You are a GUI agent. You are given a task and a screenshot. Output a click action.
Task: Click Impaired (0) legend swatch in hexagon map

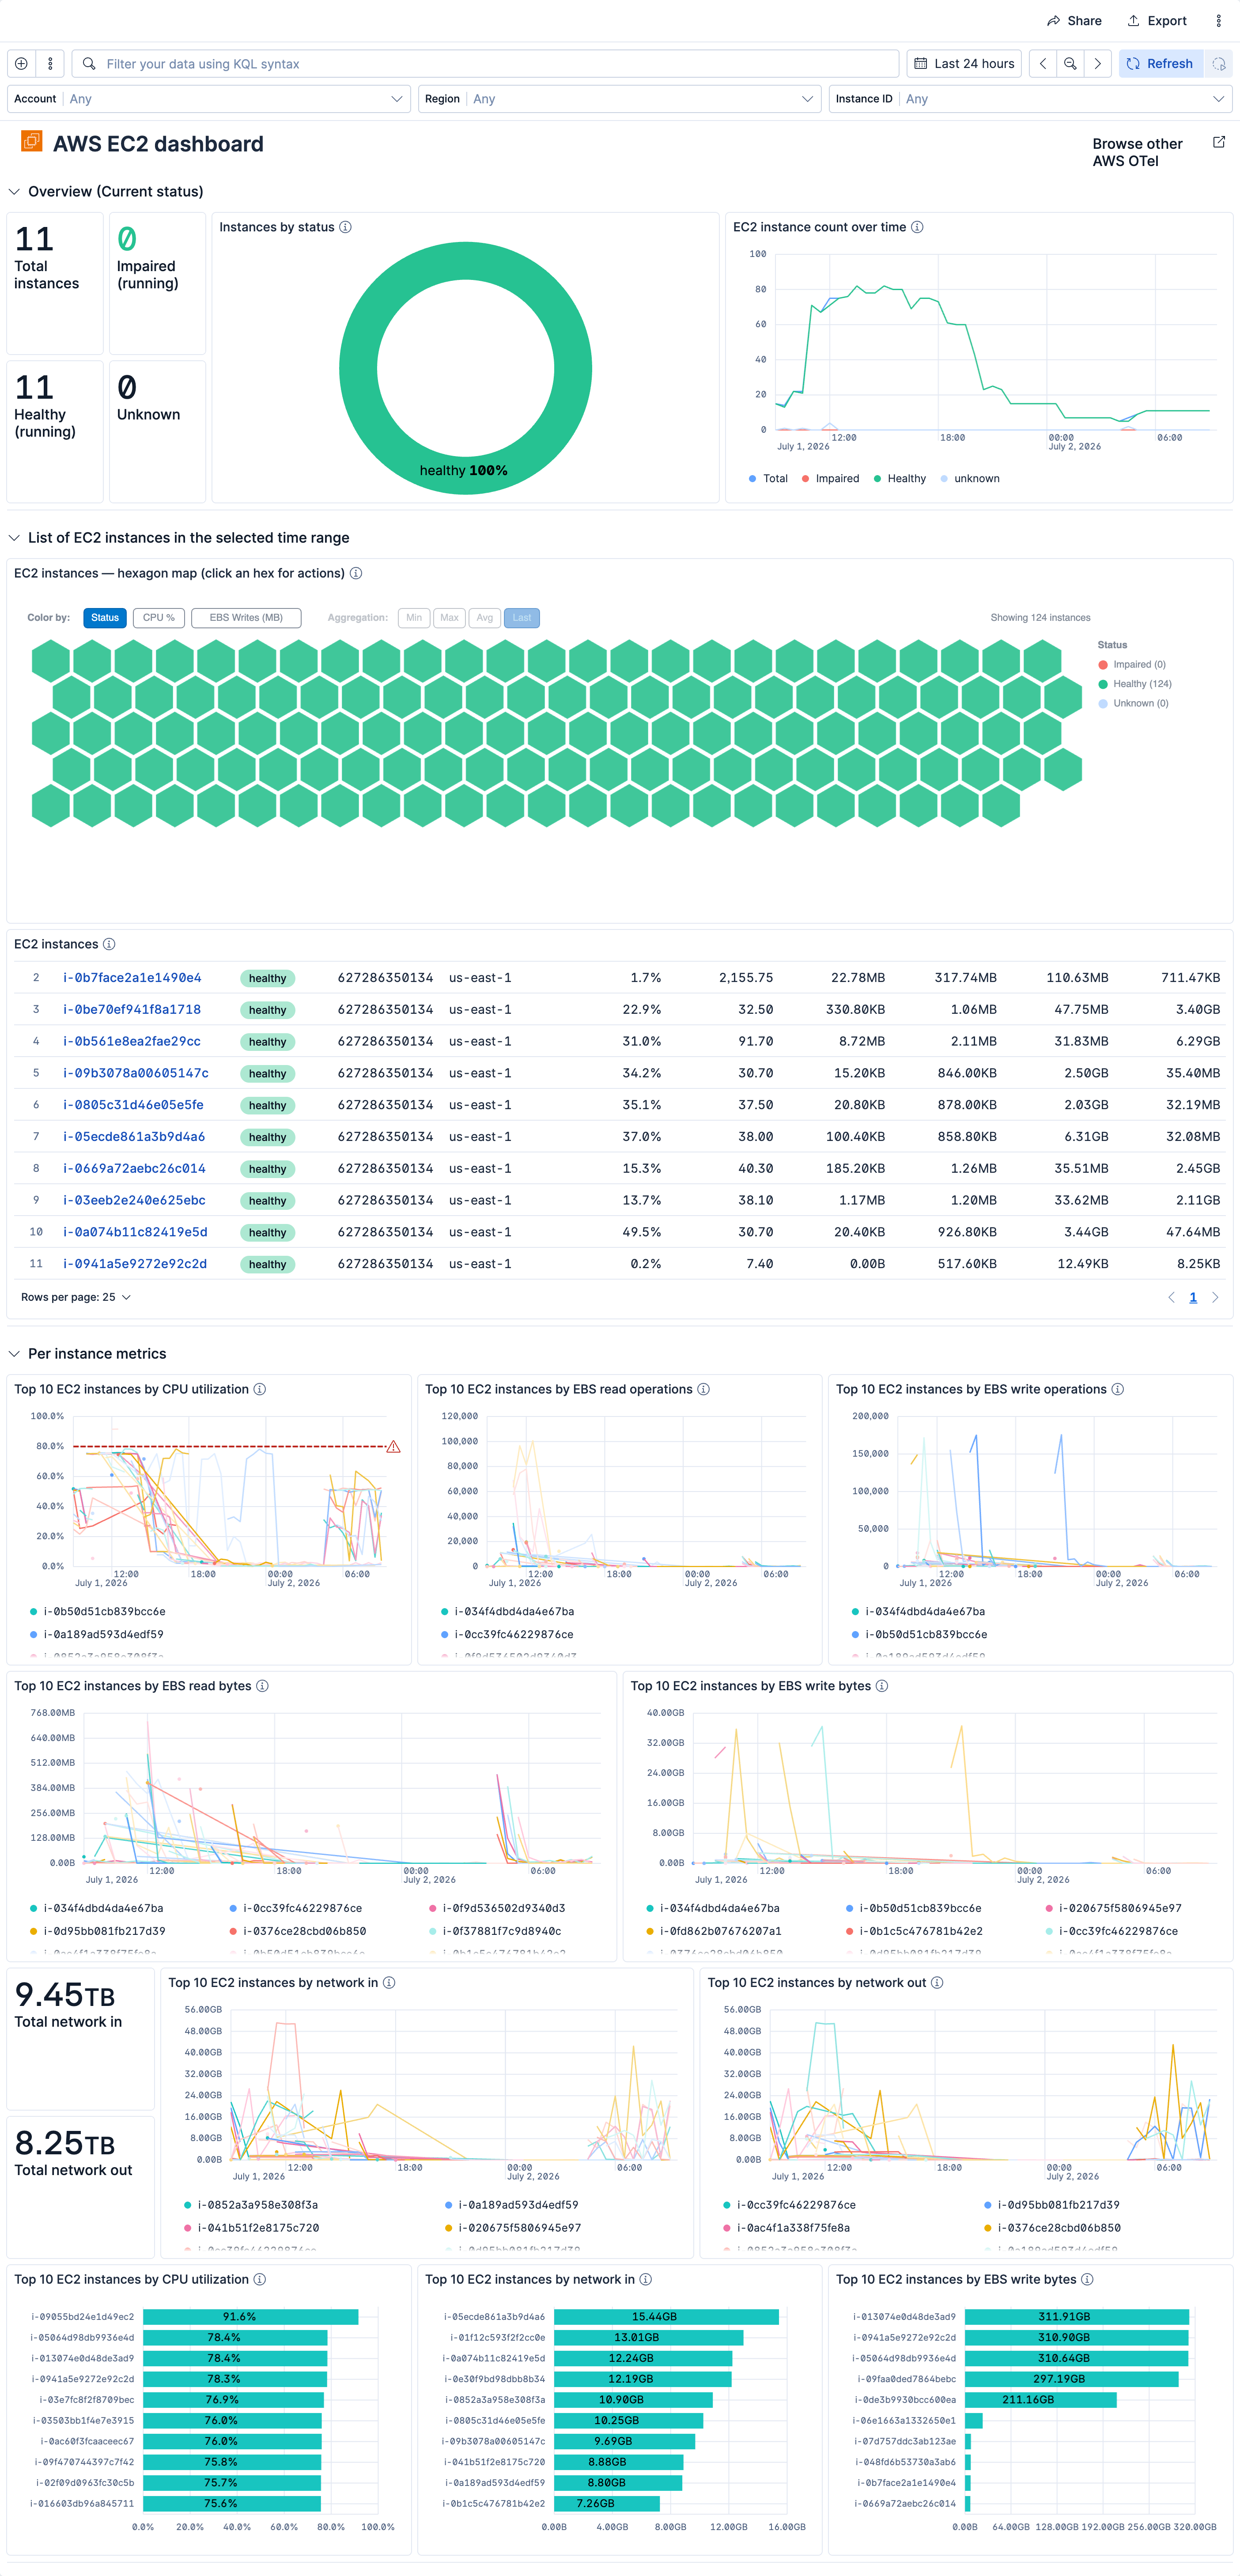click(1103, 665)
